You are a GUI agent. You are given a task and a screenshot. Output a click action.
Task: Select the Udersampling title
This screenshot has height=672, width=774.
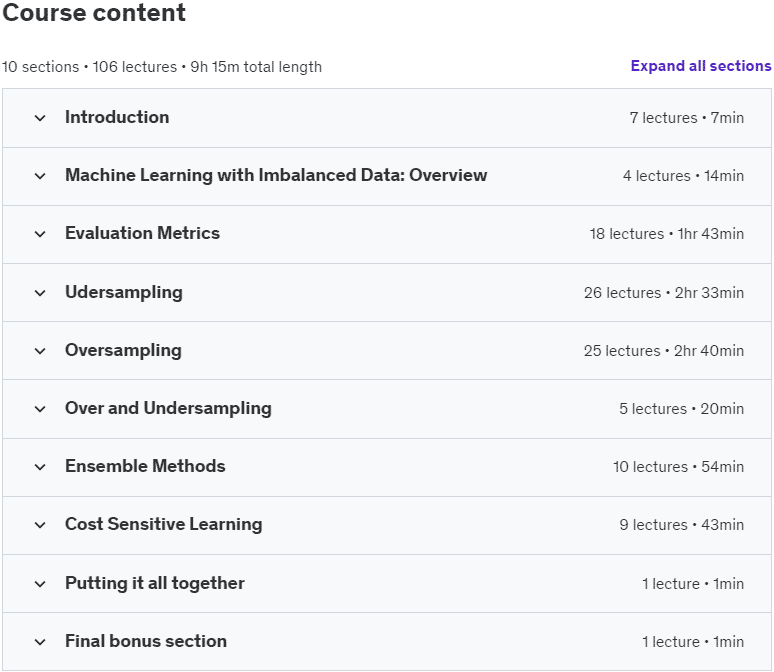[x=124, y=293]
